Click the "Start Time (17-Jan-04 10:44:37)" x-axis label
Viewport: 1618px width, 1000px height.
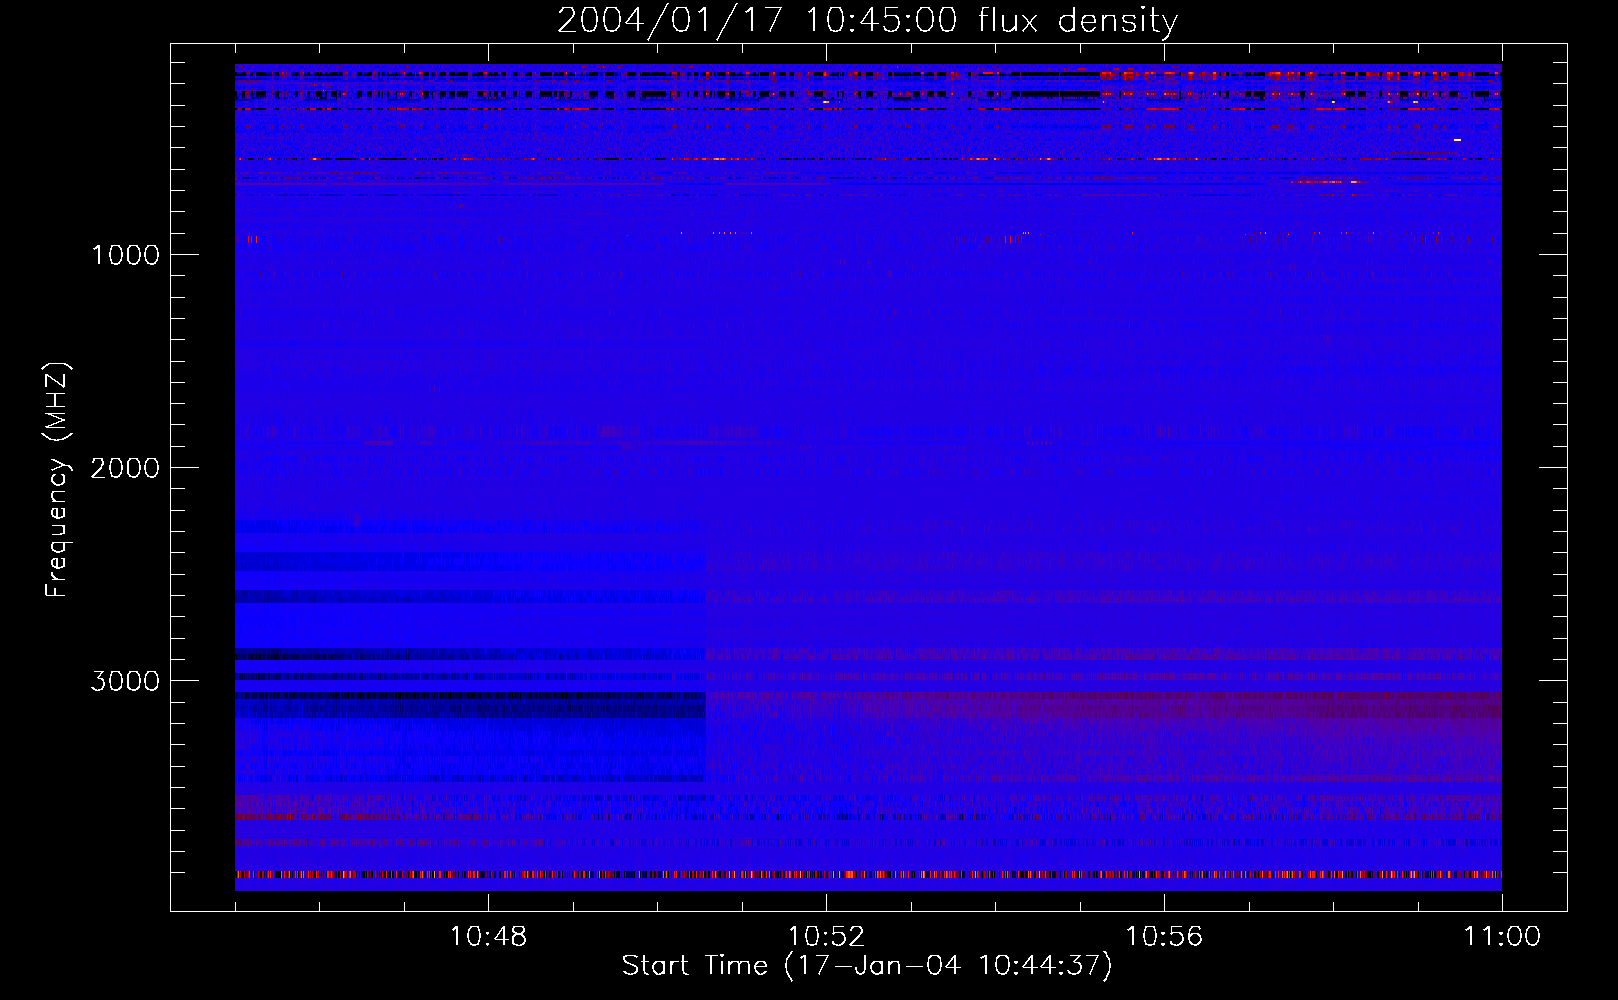click(x=867, y=966)
